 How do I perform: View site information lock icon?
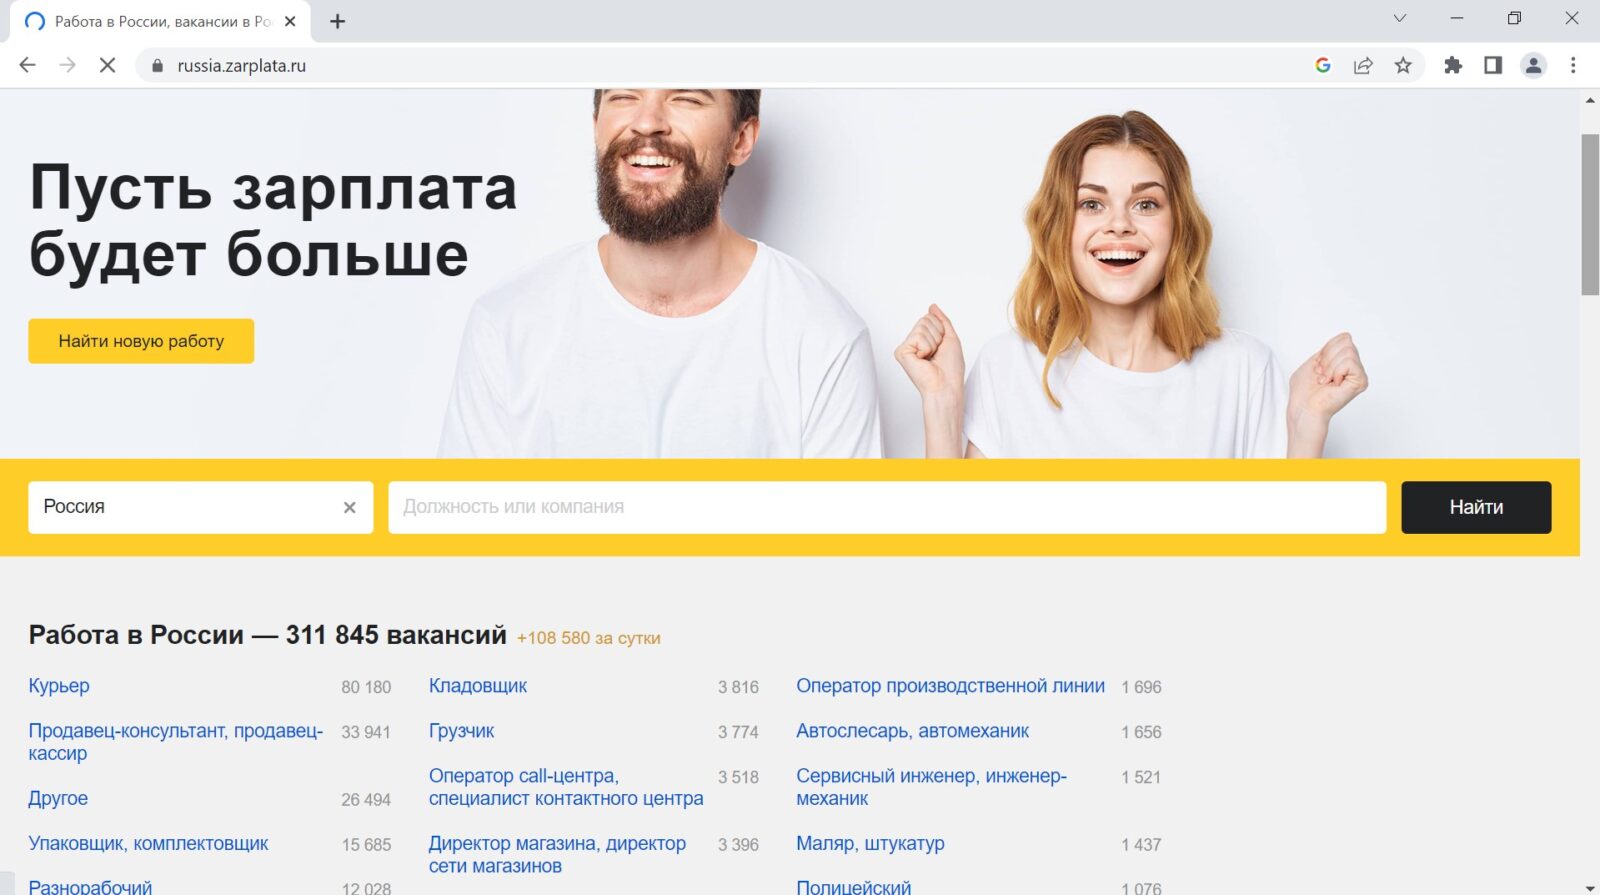tap(156, 66)
